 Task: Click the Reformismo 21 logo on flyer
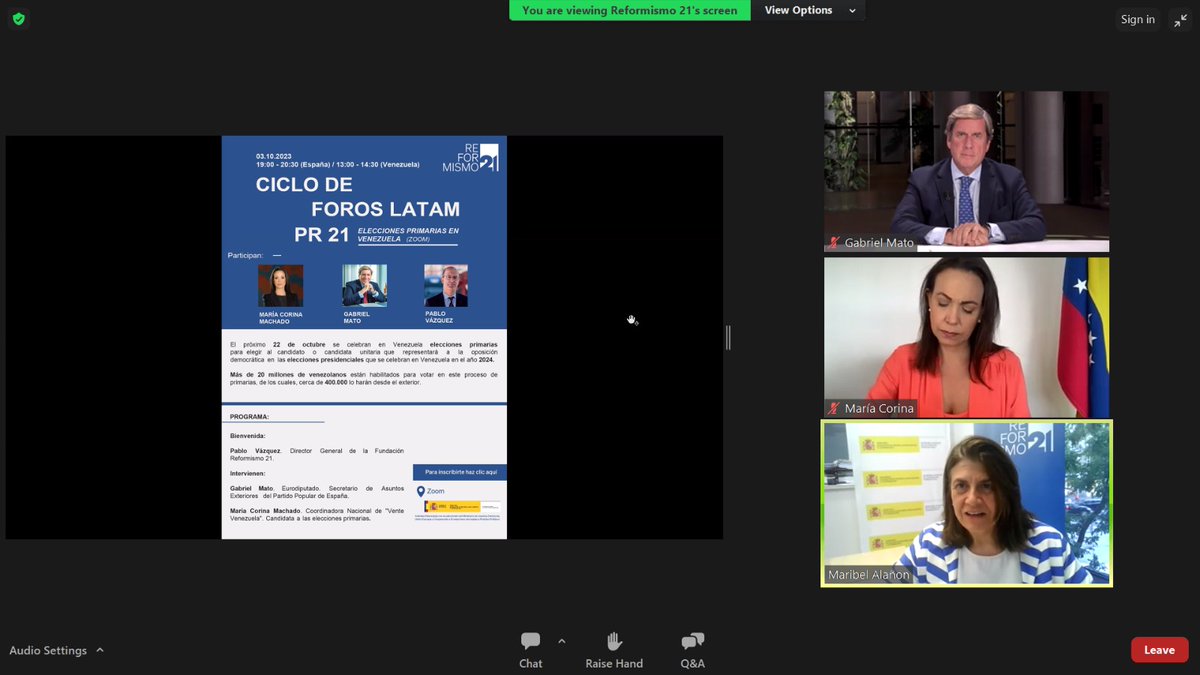click(x=470, y=158)
